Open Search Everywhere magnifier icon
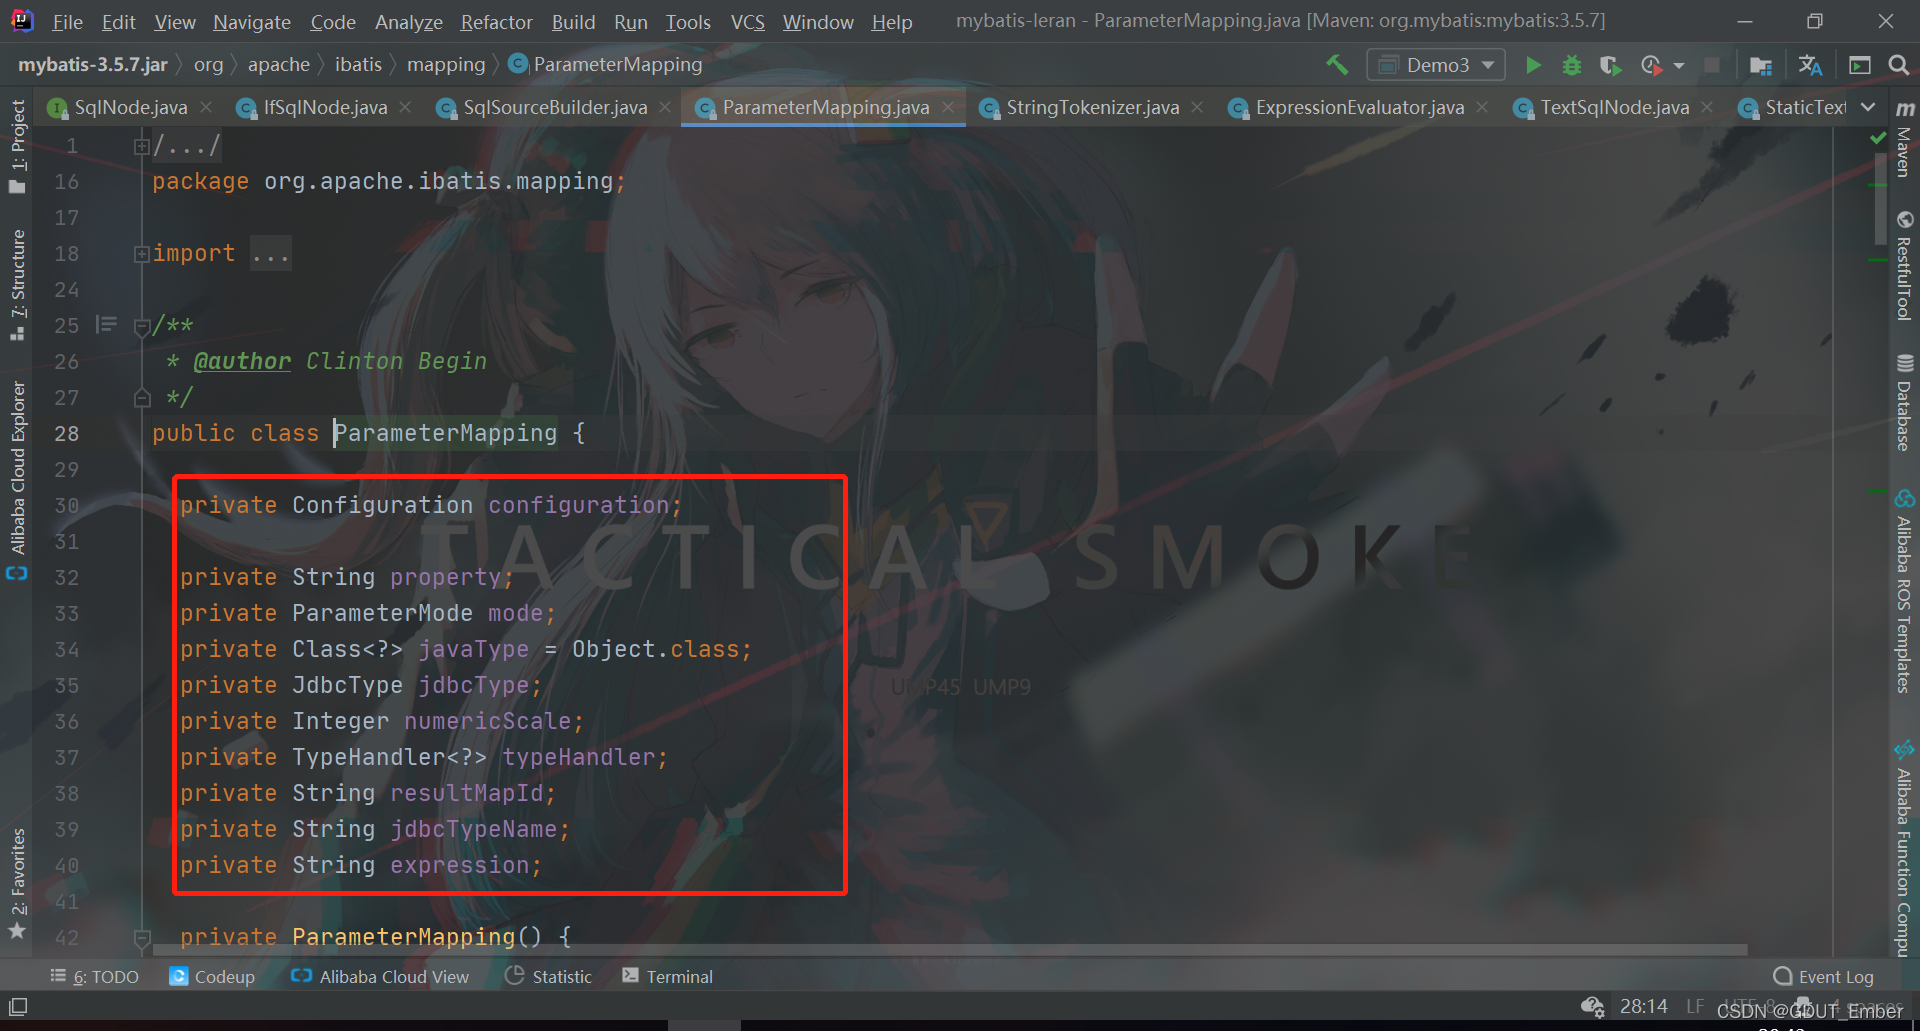Image resolution: width=1920 pixels, height=1031 pixels. (1898, 65)
